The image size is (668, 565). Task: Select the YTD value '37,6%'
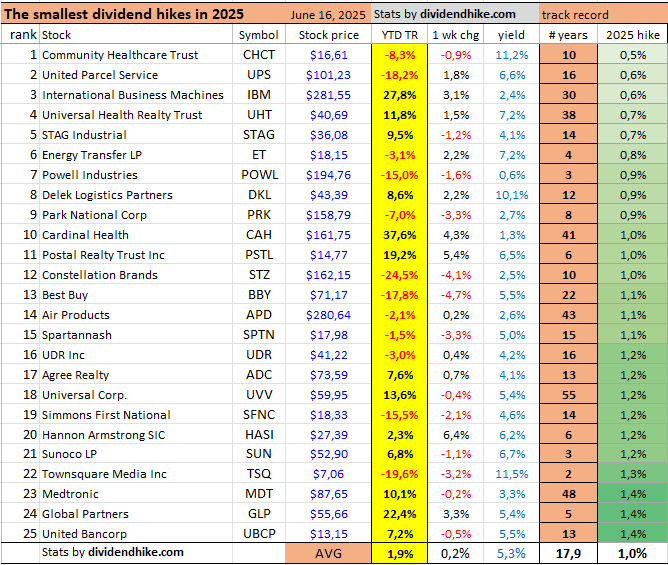tap(400, 235)
